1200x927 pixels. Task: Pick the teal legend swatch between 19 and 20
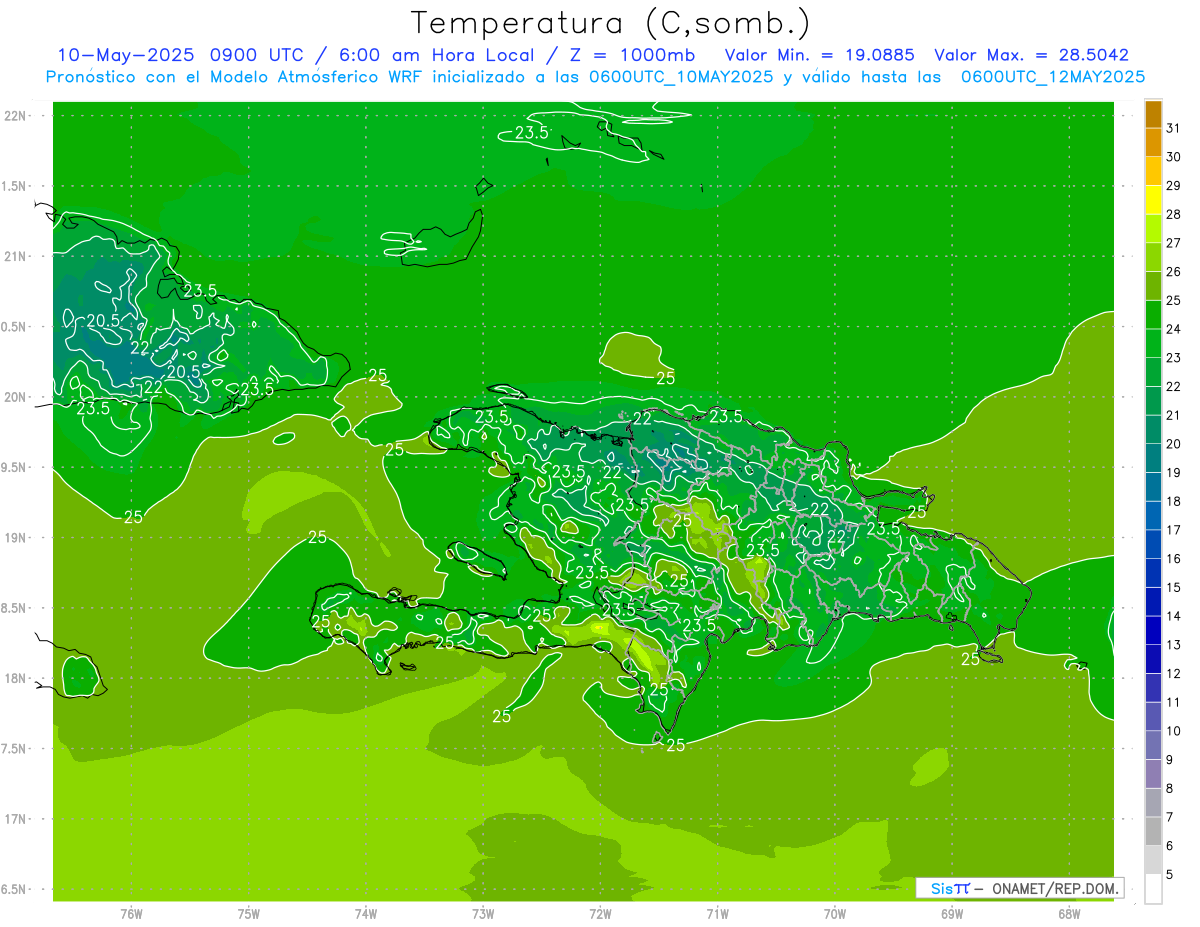pyautogui.click(x=1153, y=459)
